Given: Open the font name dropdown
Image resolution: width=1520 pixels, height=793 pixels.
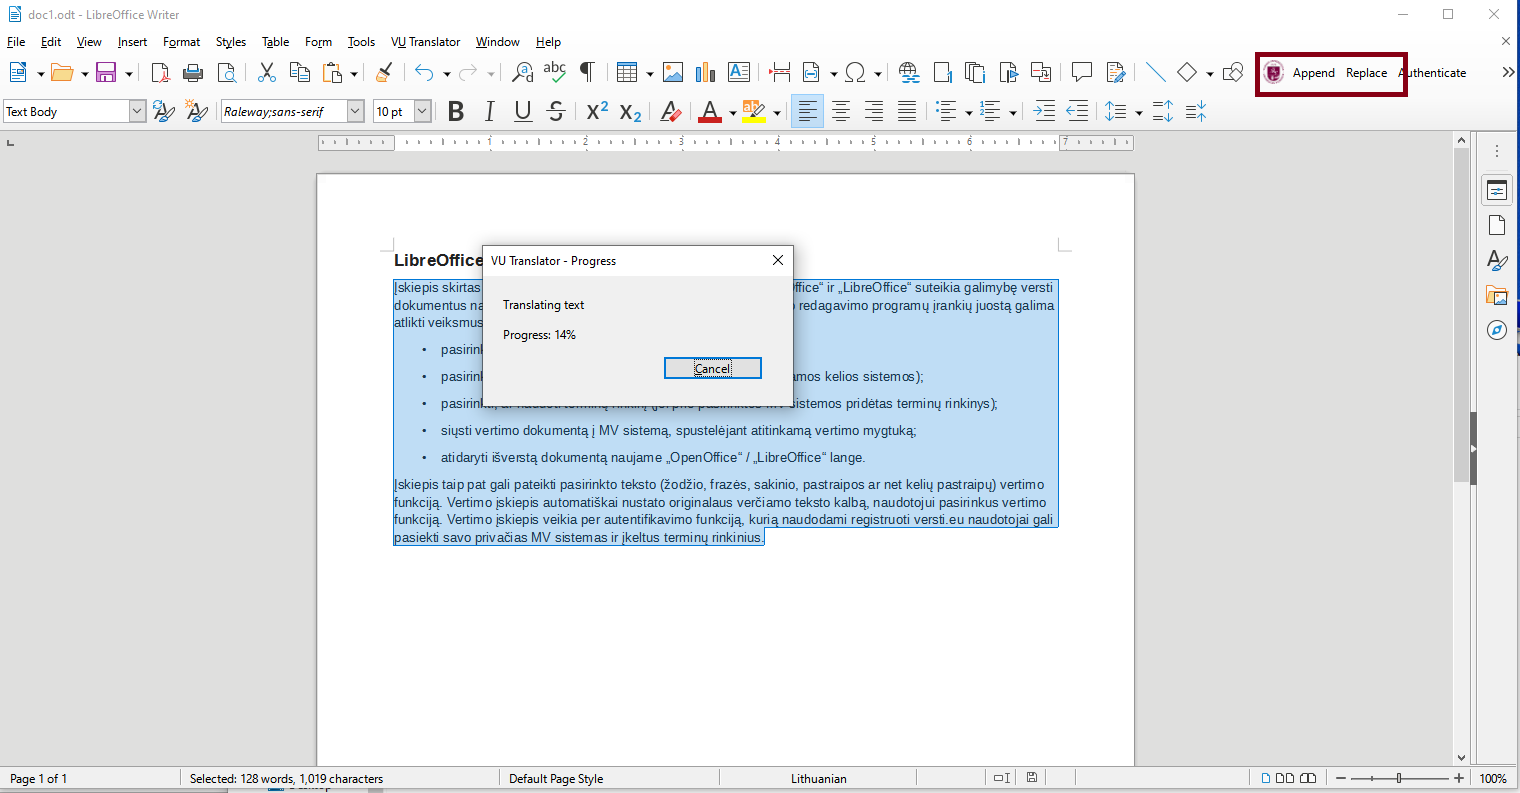Looking at the screenshot, I should [x=355, y=112].
